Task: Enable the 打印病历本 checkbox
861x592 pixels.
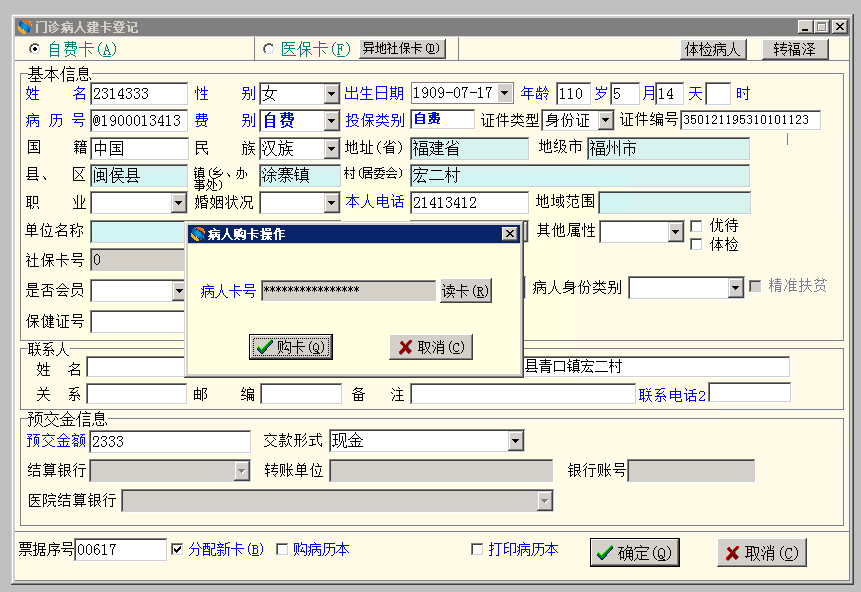Action: 477,549
